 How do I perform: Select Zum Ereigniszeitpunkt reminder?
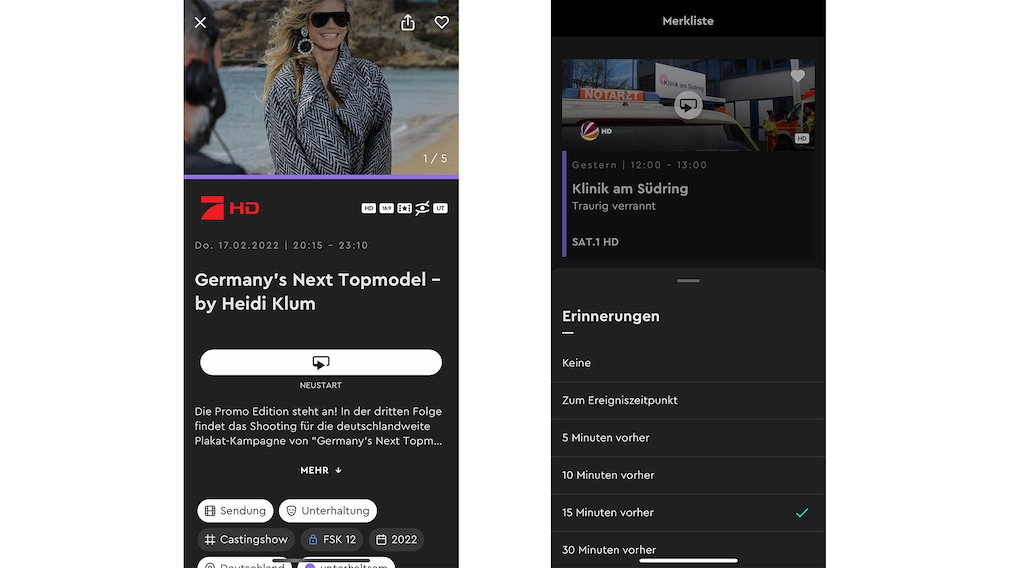click(x=688, y=401)
